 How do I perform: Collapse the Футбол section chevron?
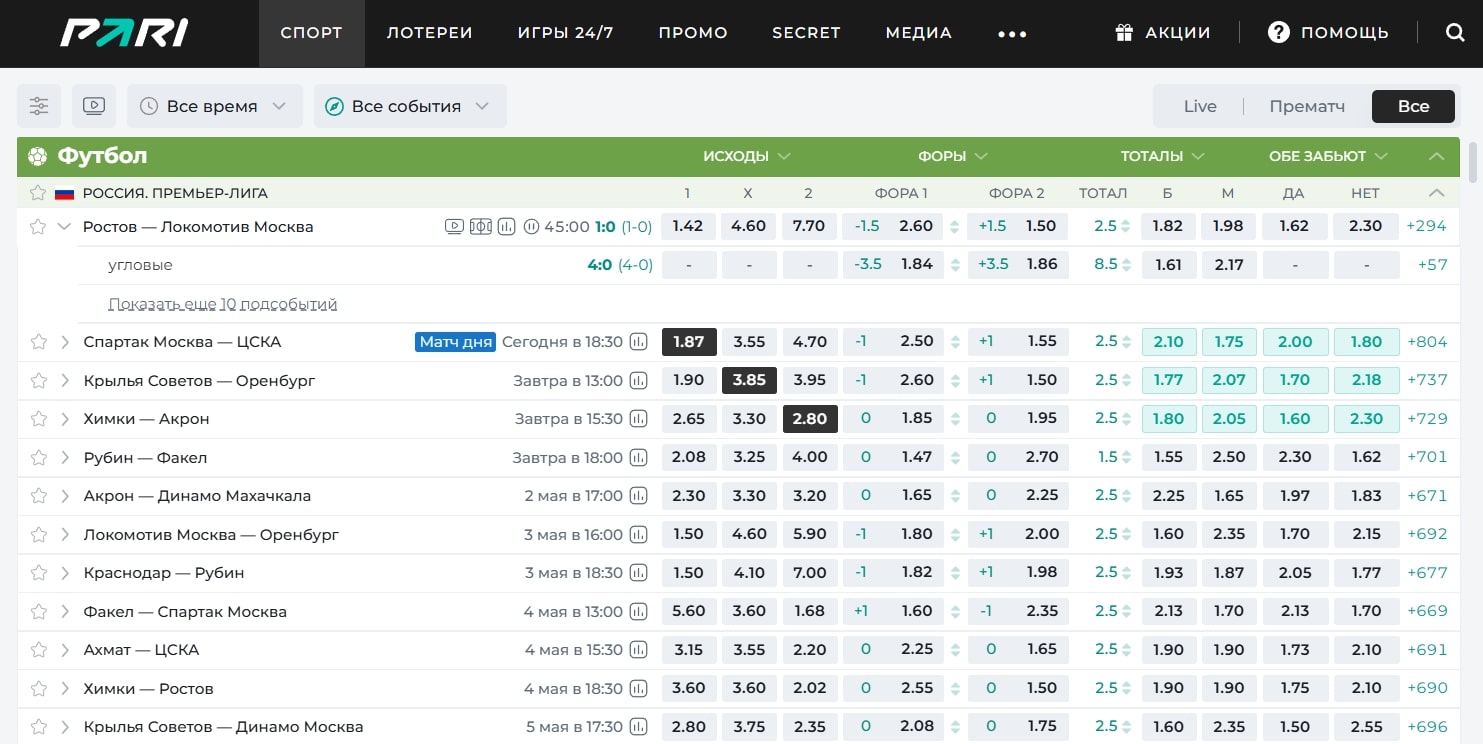click(x=1437, y=156)
